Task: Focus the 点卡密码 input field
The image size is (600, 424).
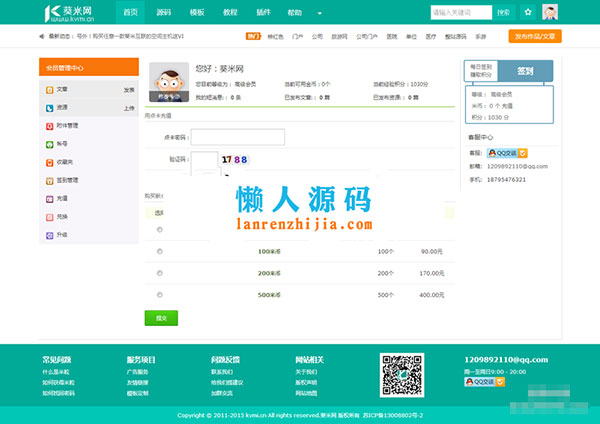Action: (x=238, y=137)
